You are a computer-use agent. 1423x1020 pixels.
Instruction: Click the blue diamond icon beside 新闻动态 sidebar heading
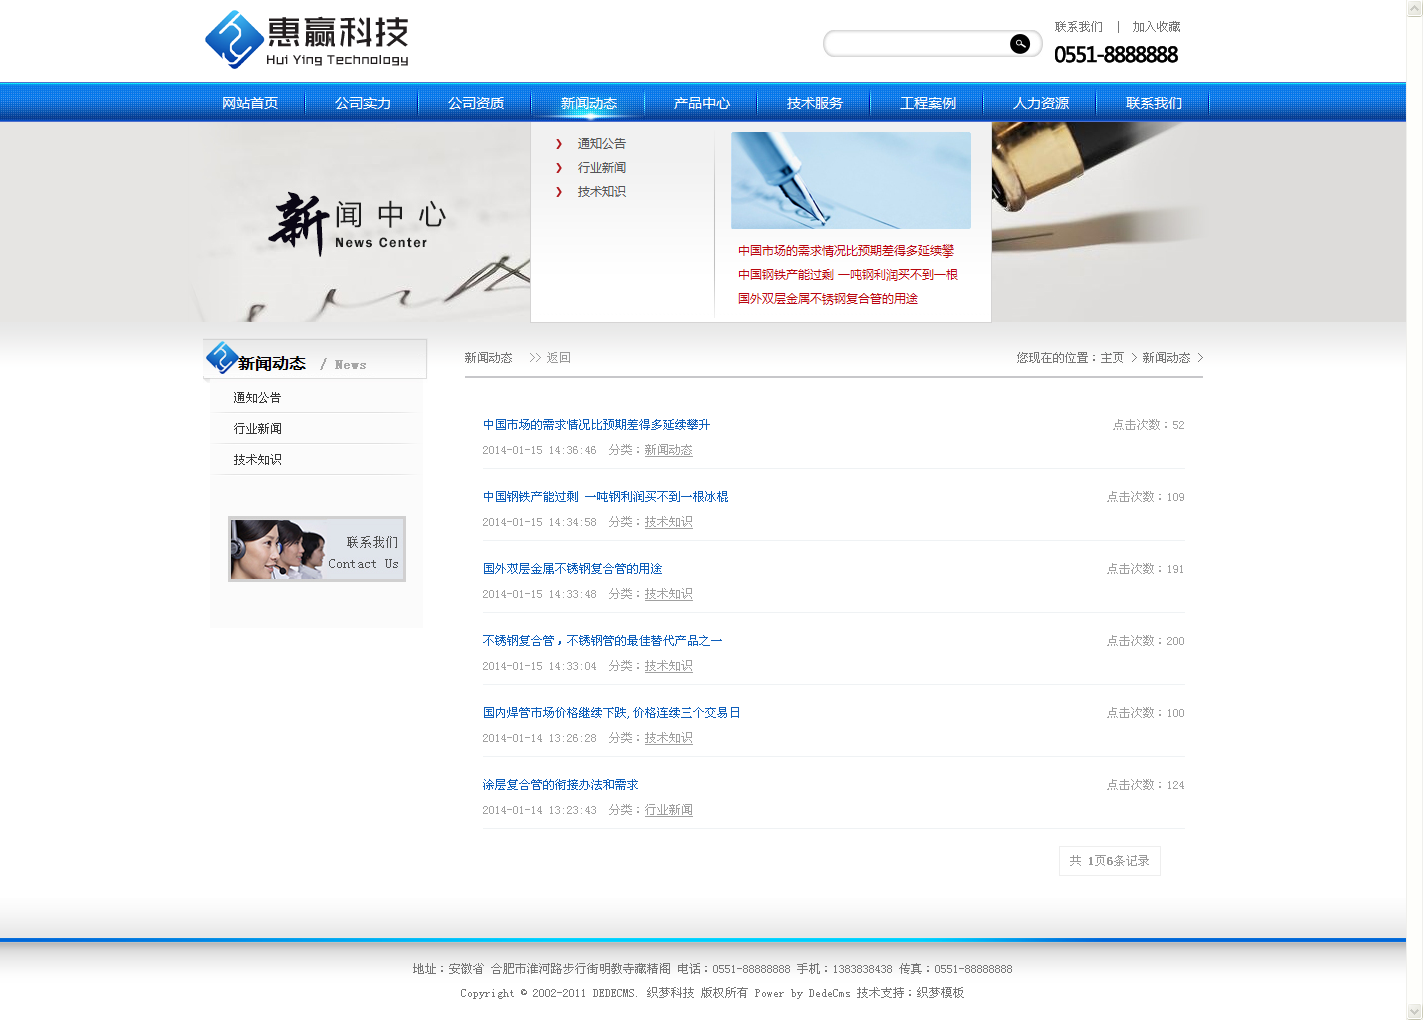click(x=221, y=358)
